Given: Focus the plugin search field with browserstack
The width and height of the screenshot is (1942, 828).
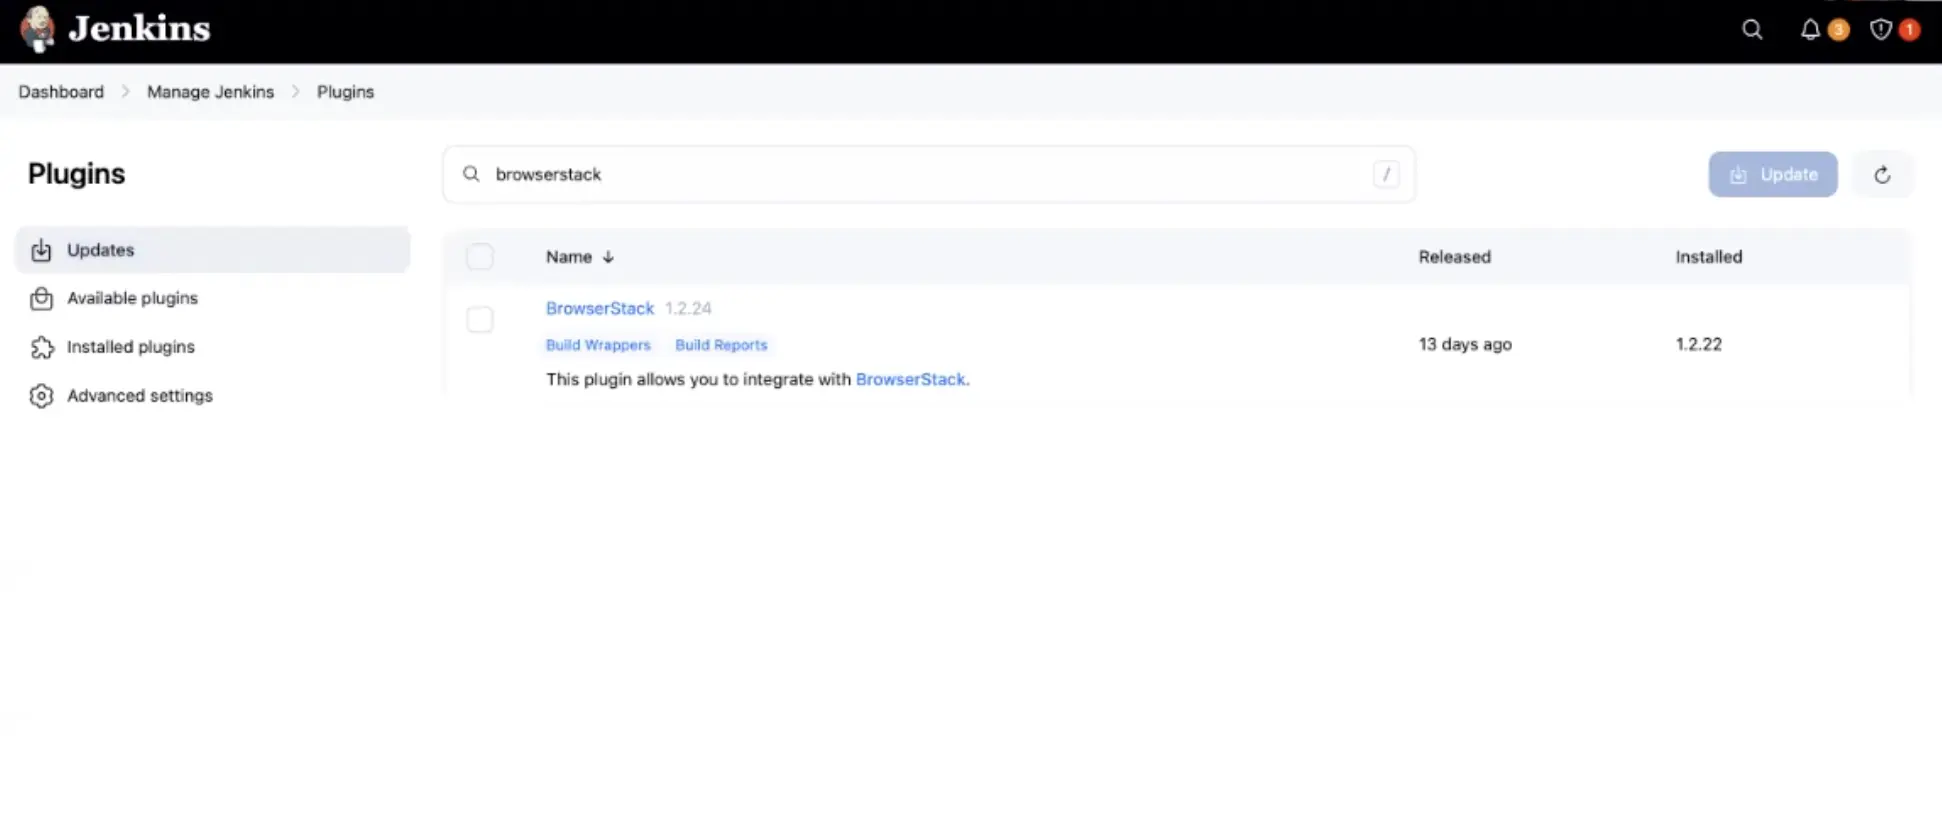Looking at the screenshot, I should [929, 174].
